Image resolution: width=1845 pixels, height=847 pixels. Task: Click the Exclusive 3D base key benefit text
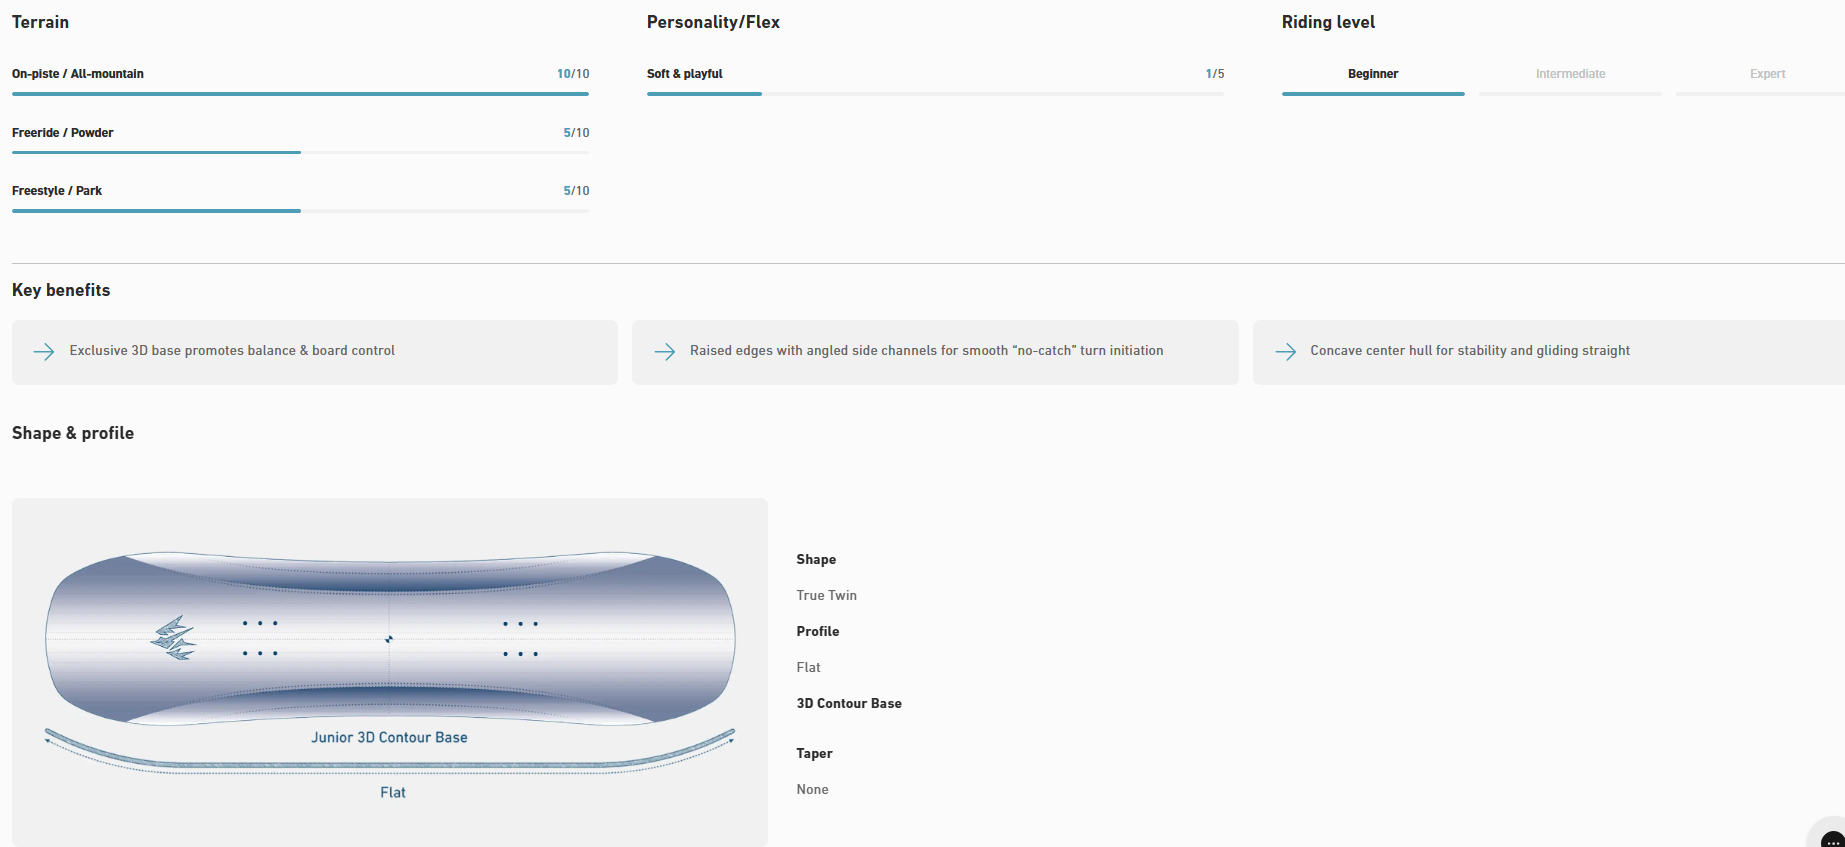[x=232, y=351]
